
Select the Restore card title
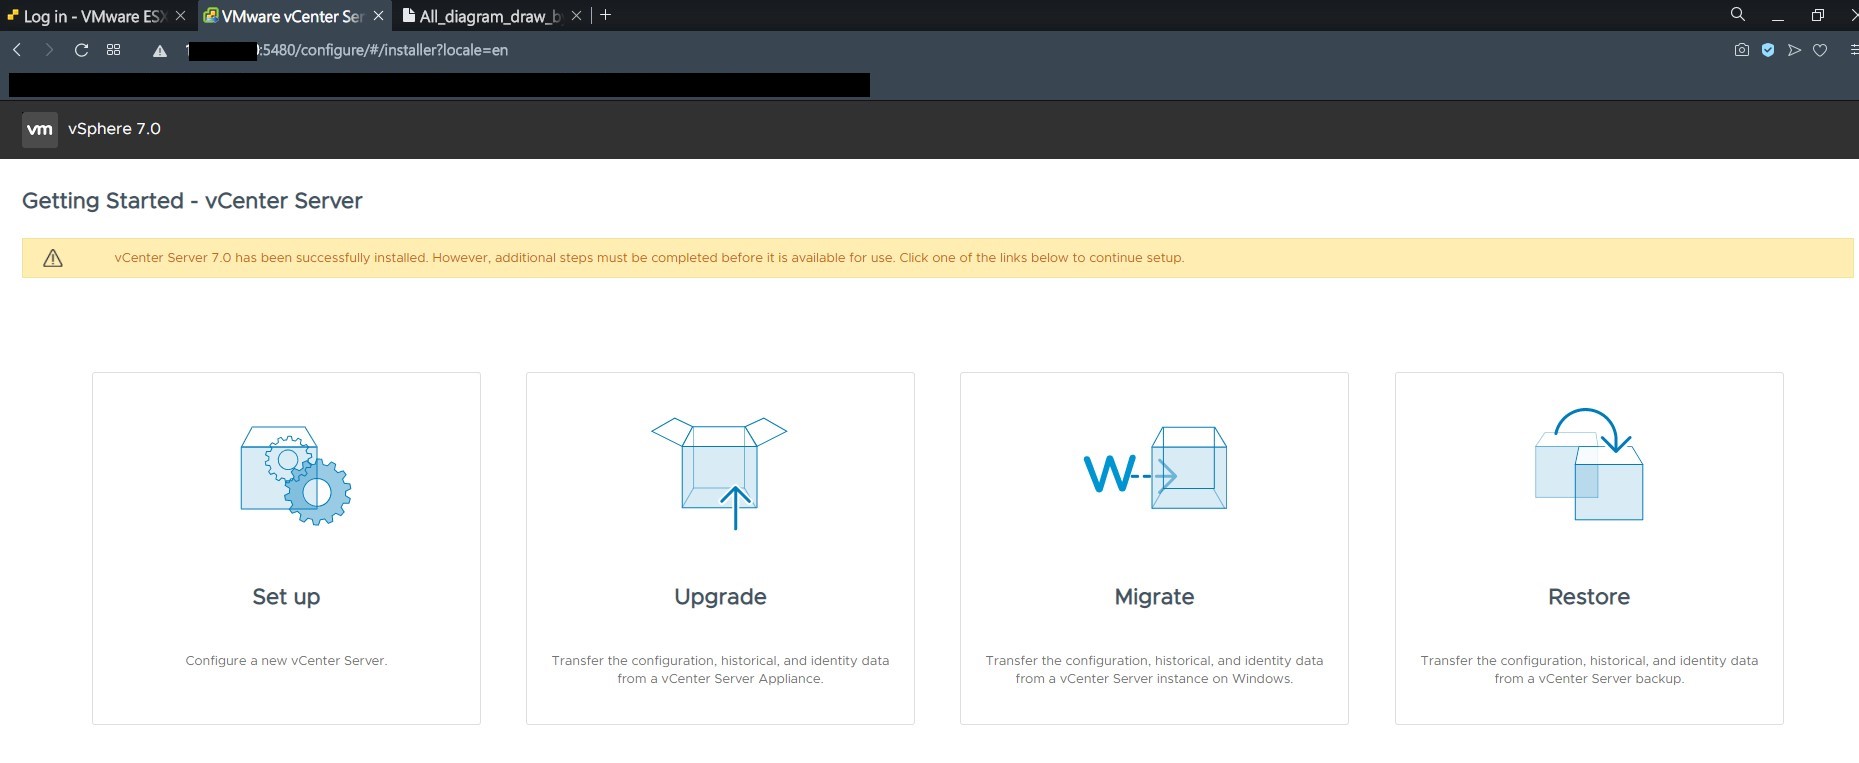click(x=1589, y=597)
